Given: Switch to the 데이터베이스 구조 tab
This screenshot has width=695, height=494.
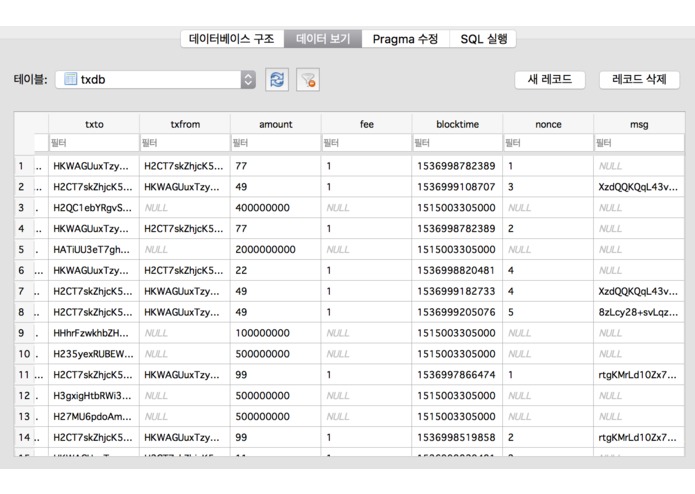Looking at the screenshot, I should pyautogui.click(x=232, y=39).
